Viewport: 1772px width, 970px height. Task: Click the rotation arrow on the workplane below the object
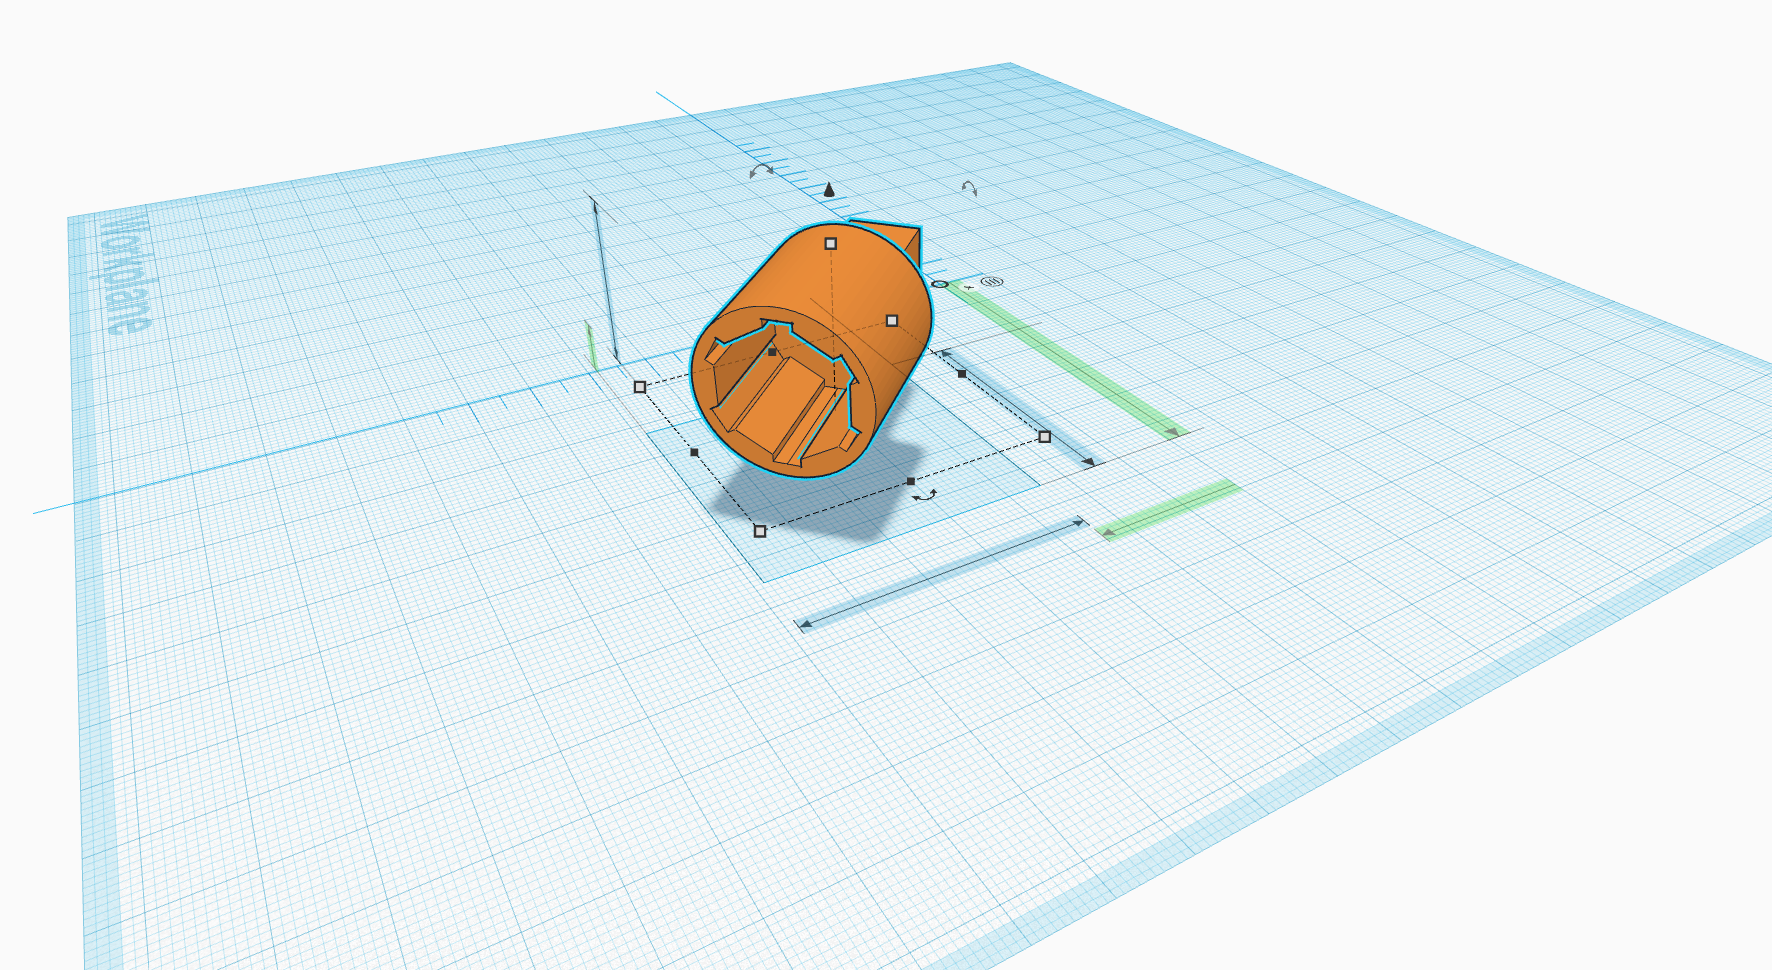point(926,495)
